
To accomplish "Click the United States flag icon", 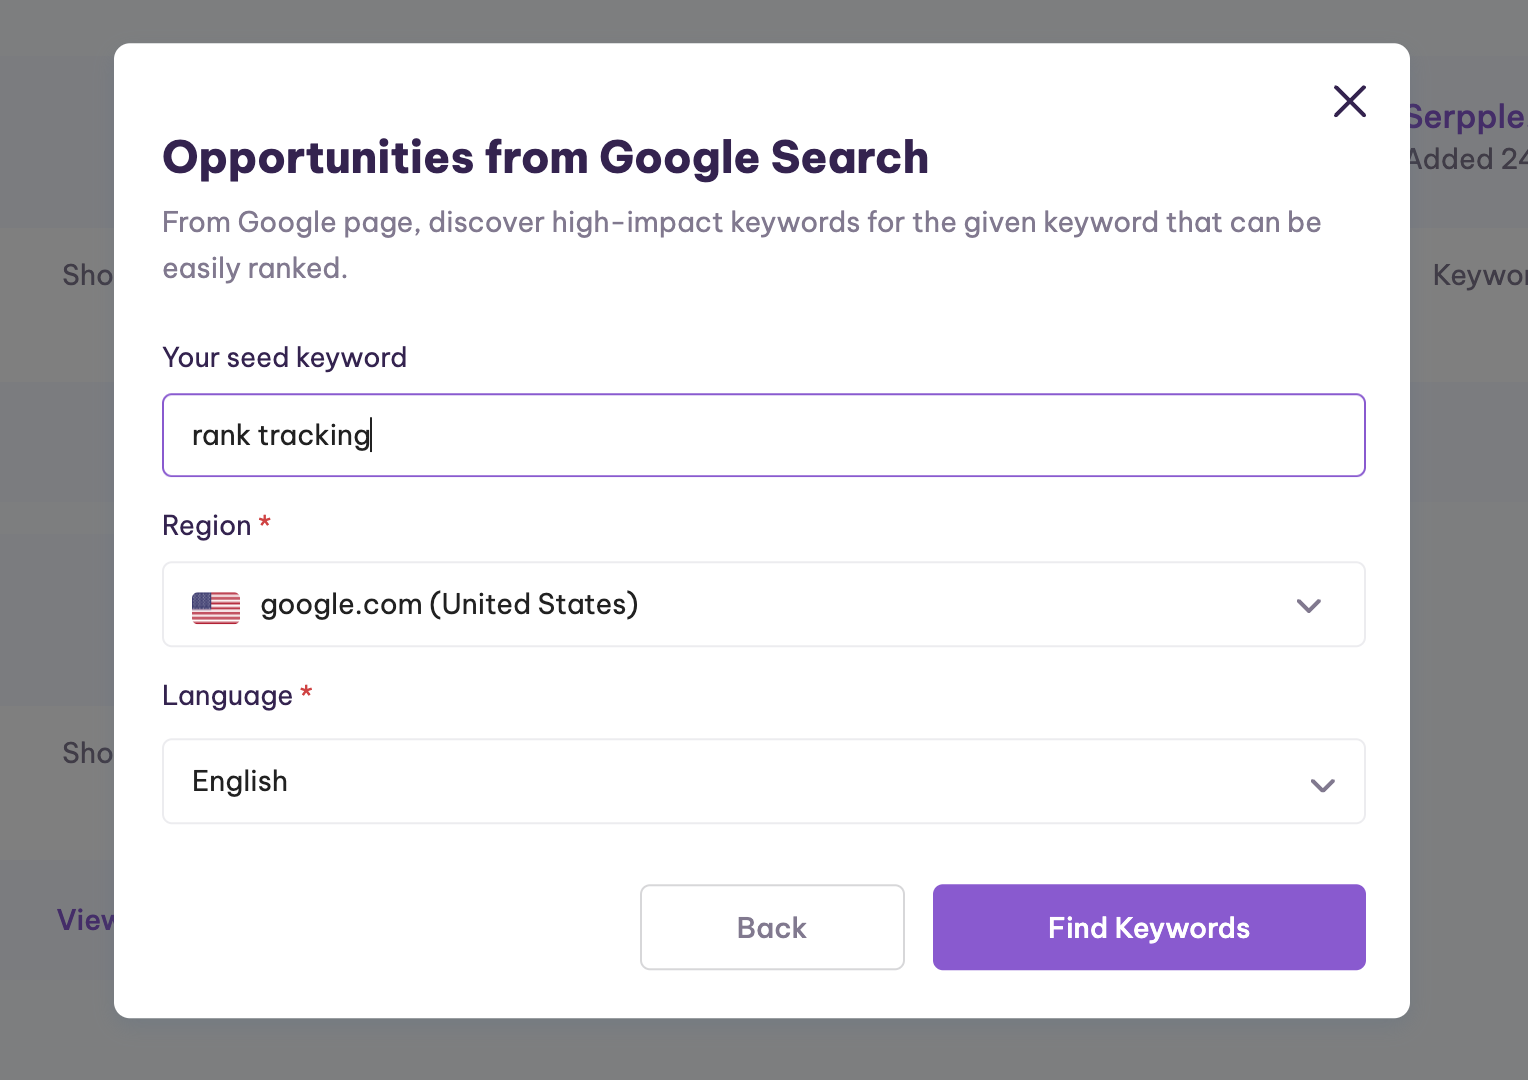I will coord(216,607).
